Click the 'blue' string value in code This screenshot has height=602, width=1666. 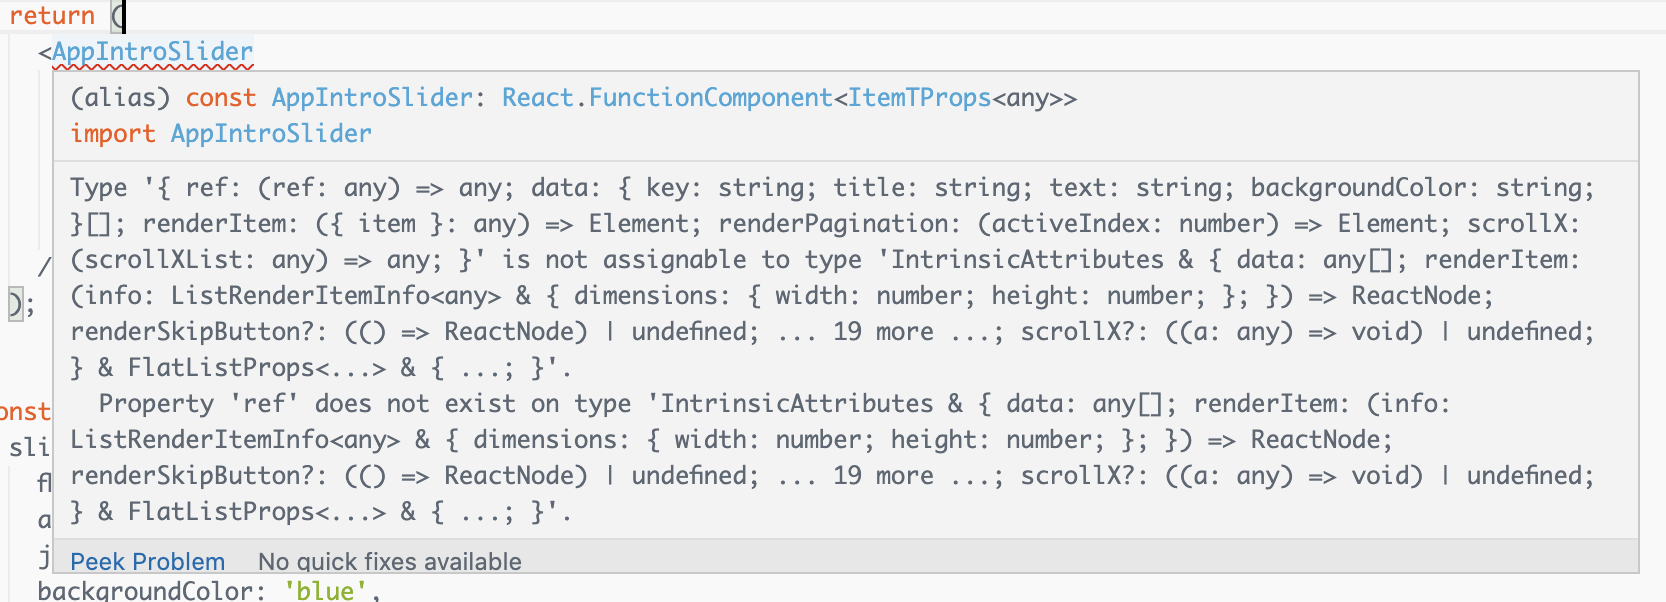[x=325, y=590]
